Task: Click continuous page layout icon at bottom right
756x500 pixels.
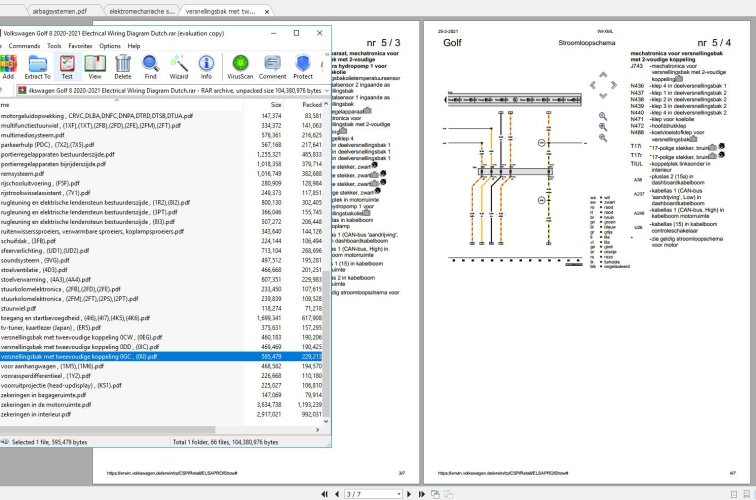Action: pyautogui.click(x=746, y=494)
